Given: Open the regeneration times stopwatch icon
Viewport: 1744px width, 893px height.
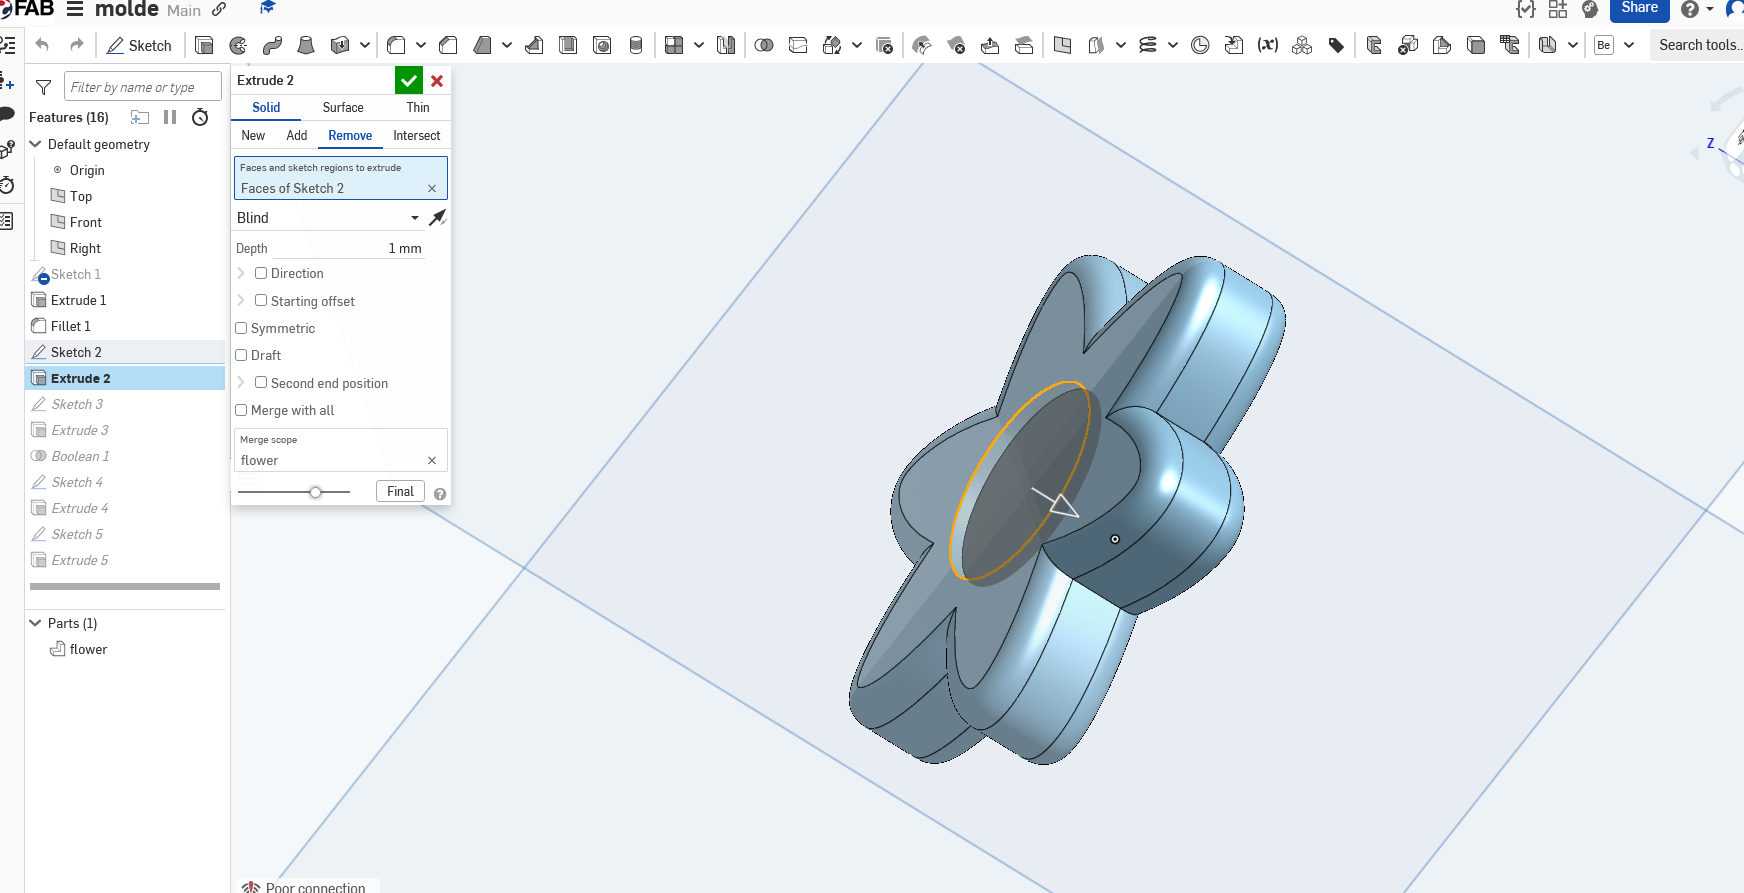Looking at the screenshot, I should point(200,117).
